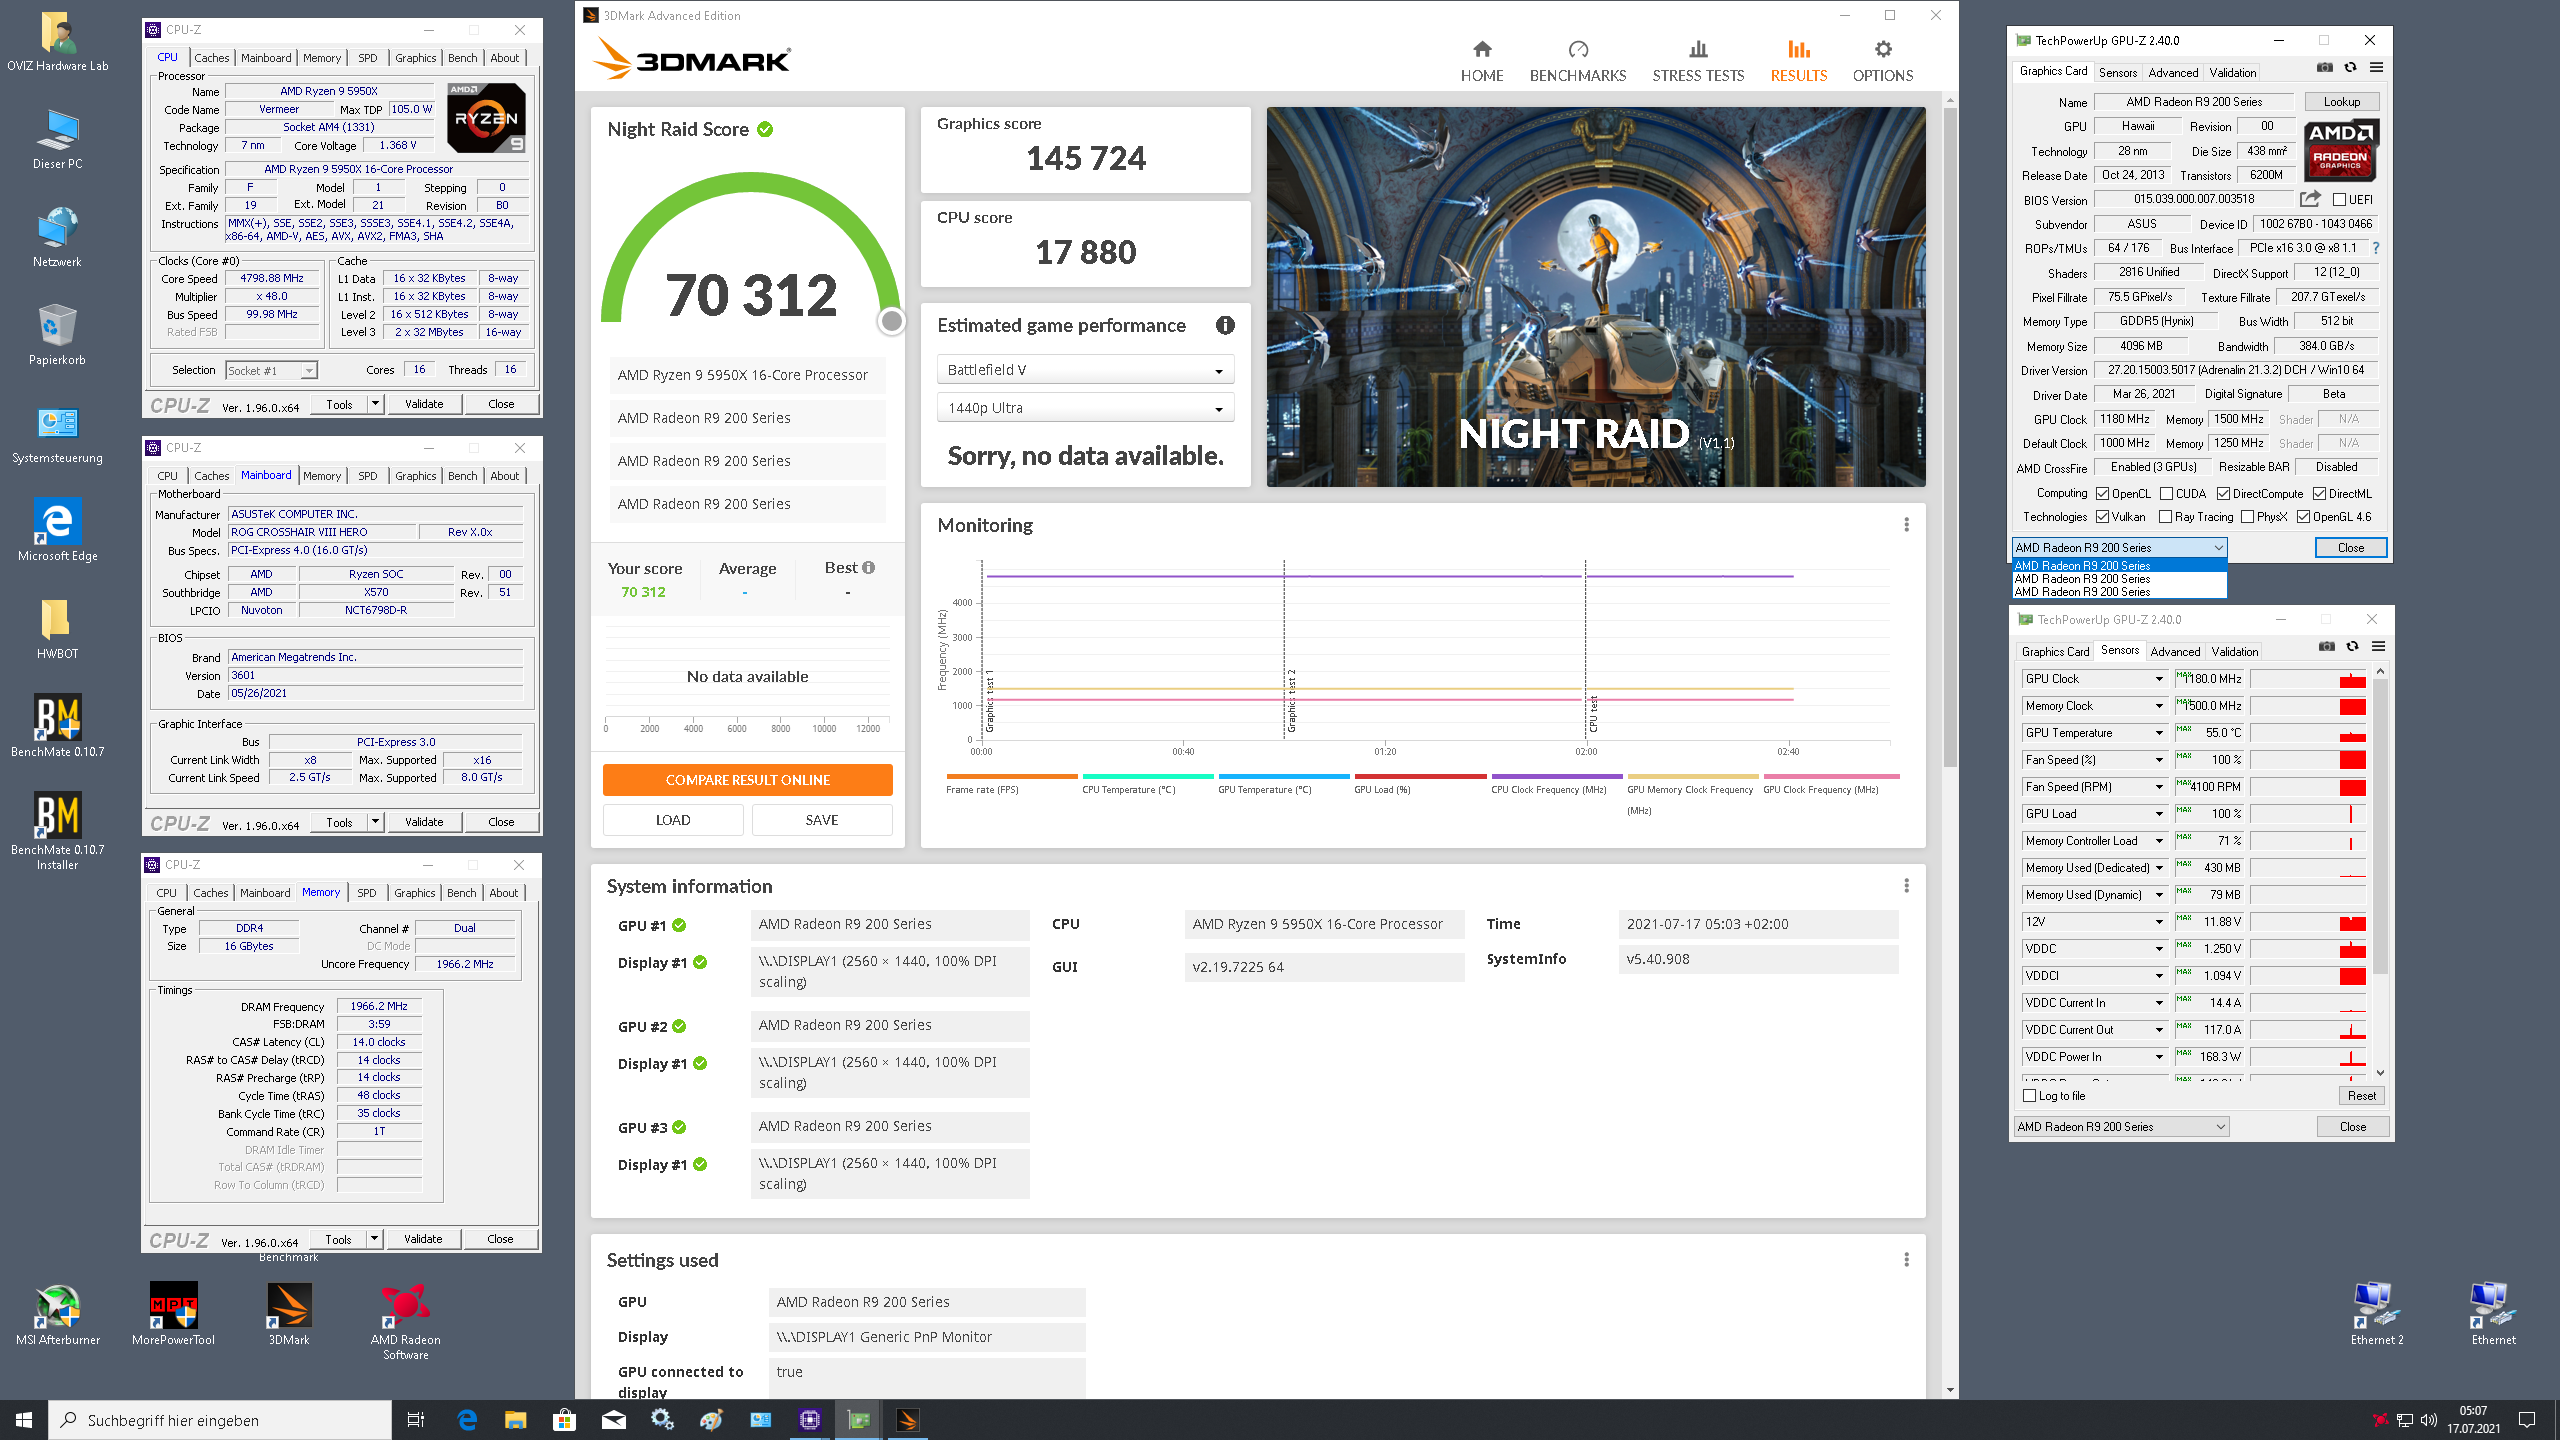Open HWBOT folder on desktop
Screen dimensions: 2560x1440
tap(57, 630)
